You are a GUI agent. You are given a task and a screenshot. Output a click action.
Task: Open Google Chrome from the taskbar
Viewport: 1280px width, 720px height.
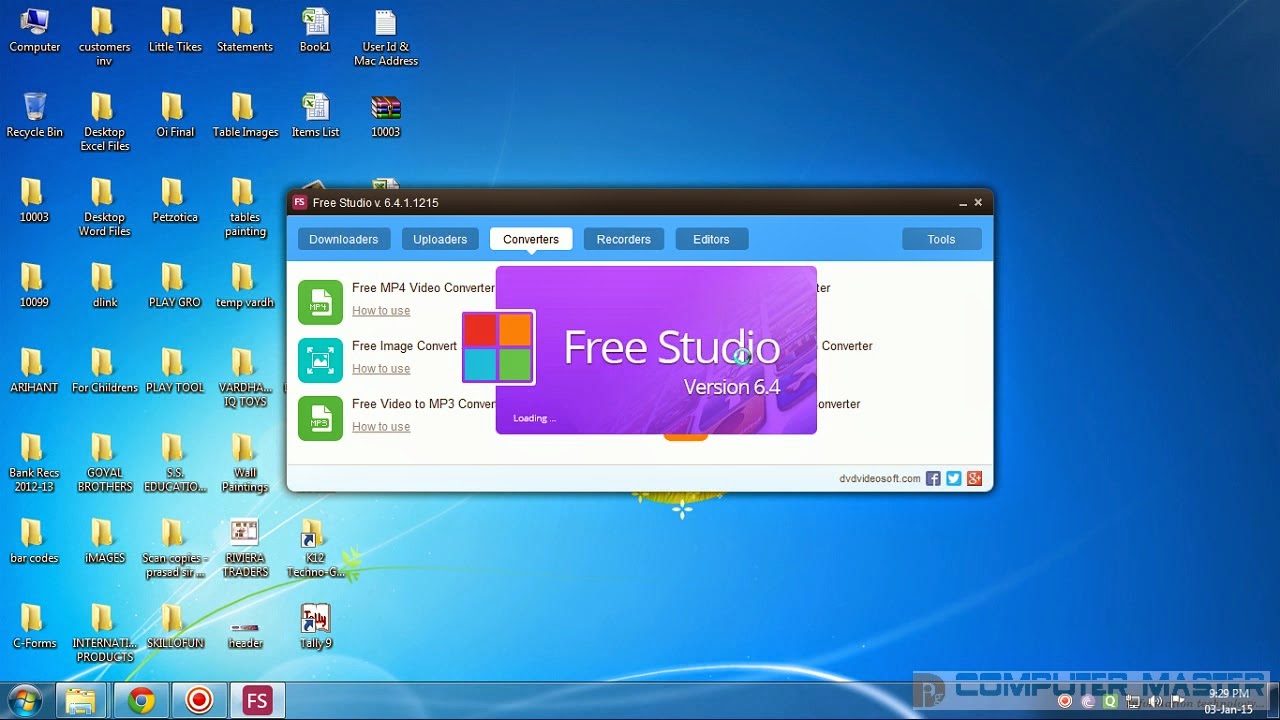tap(141, 701)
